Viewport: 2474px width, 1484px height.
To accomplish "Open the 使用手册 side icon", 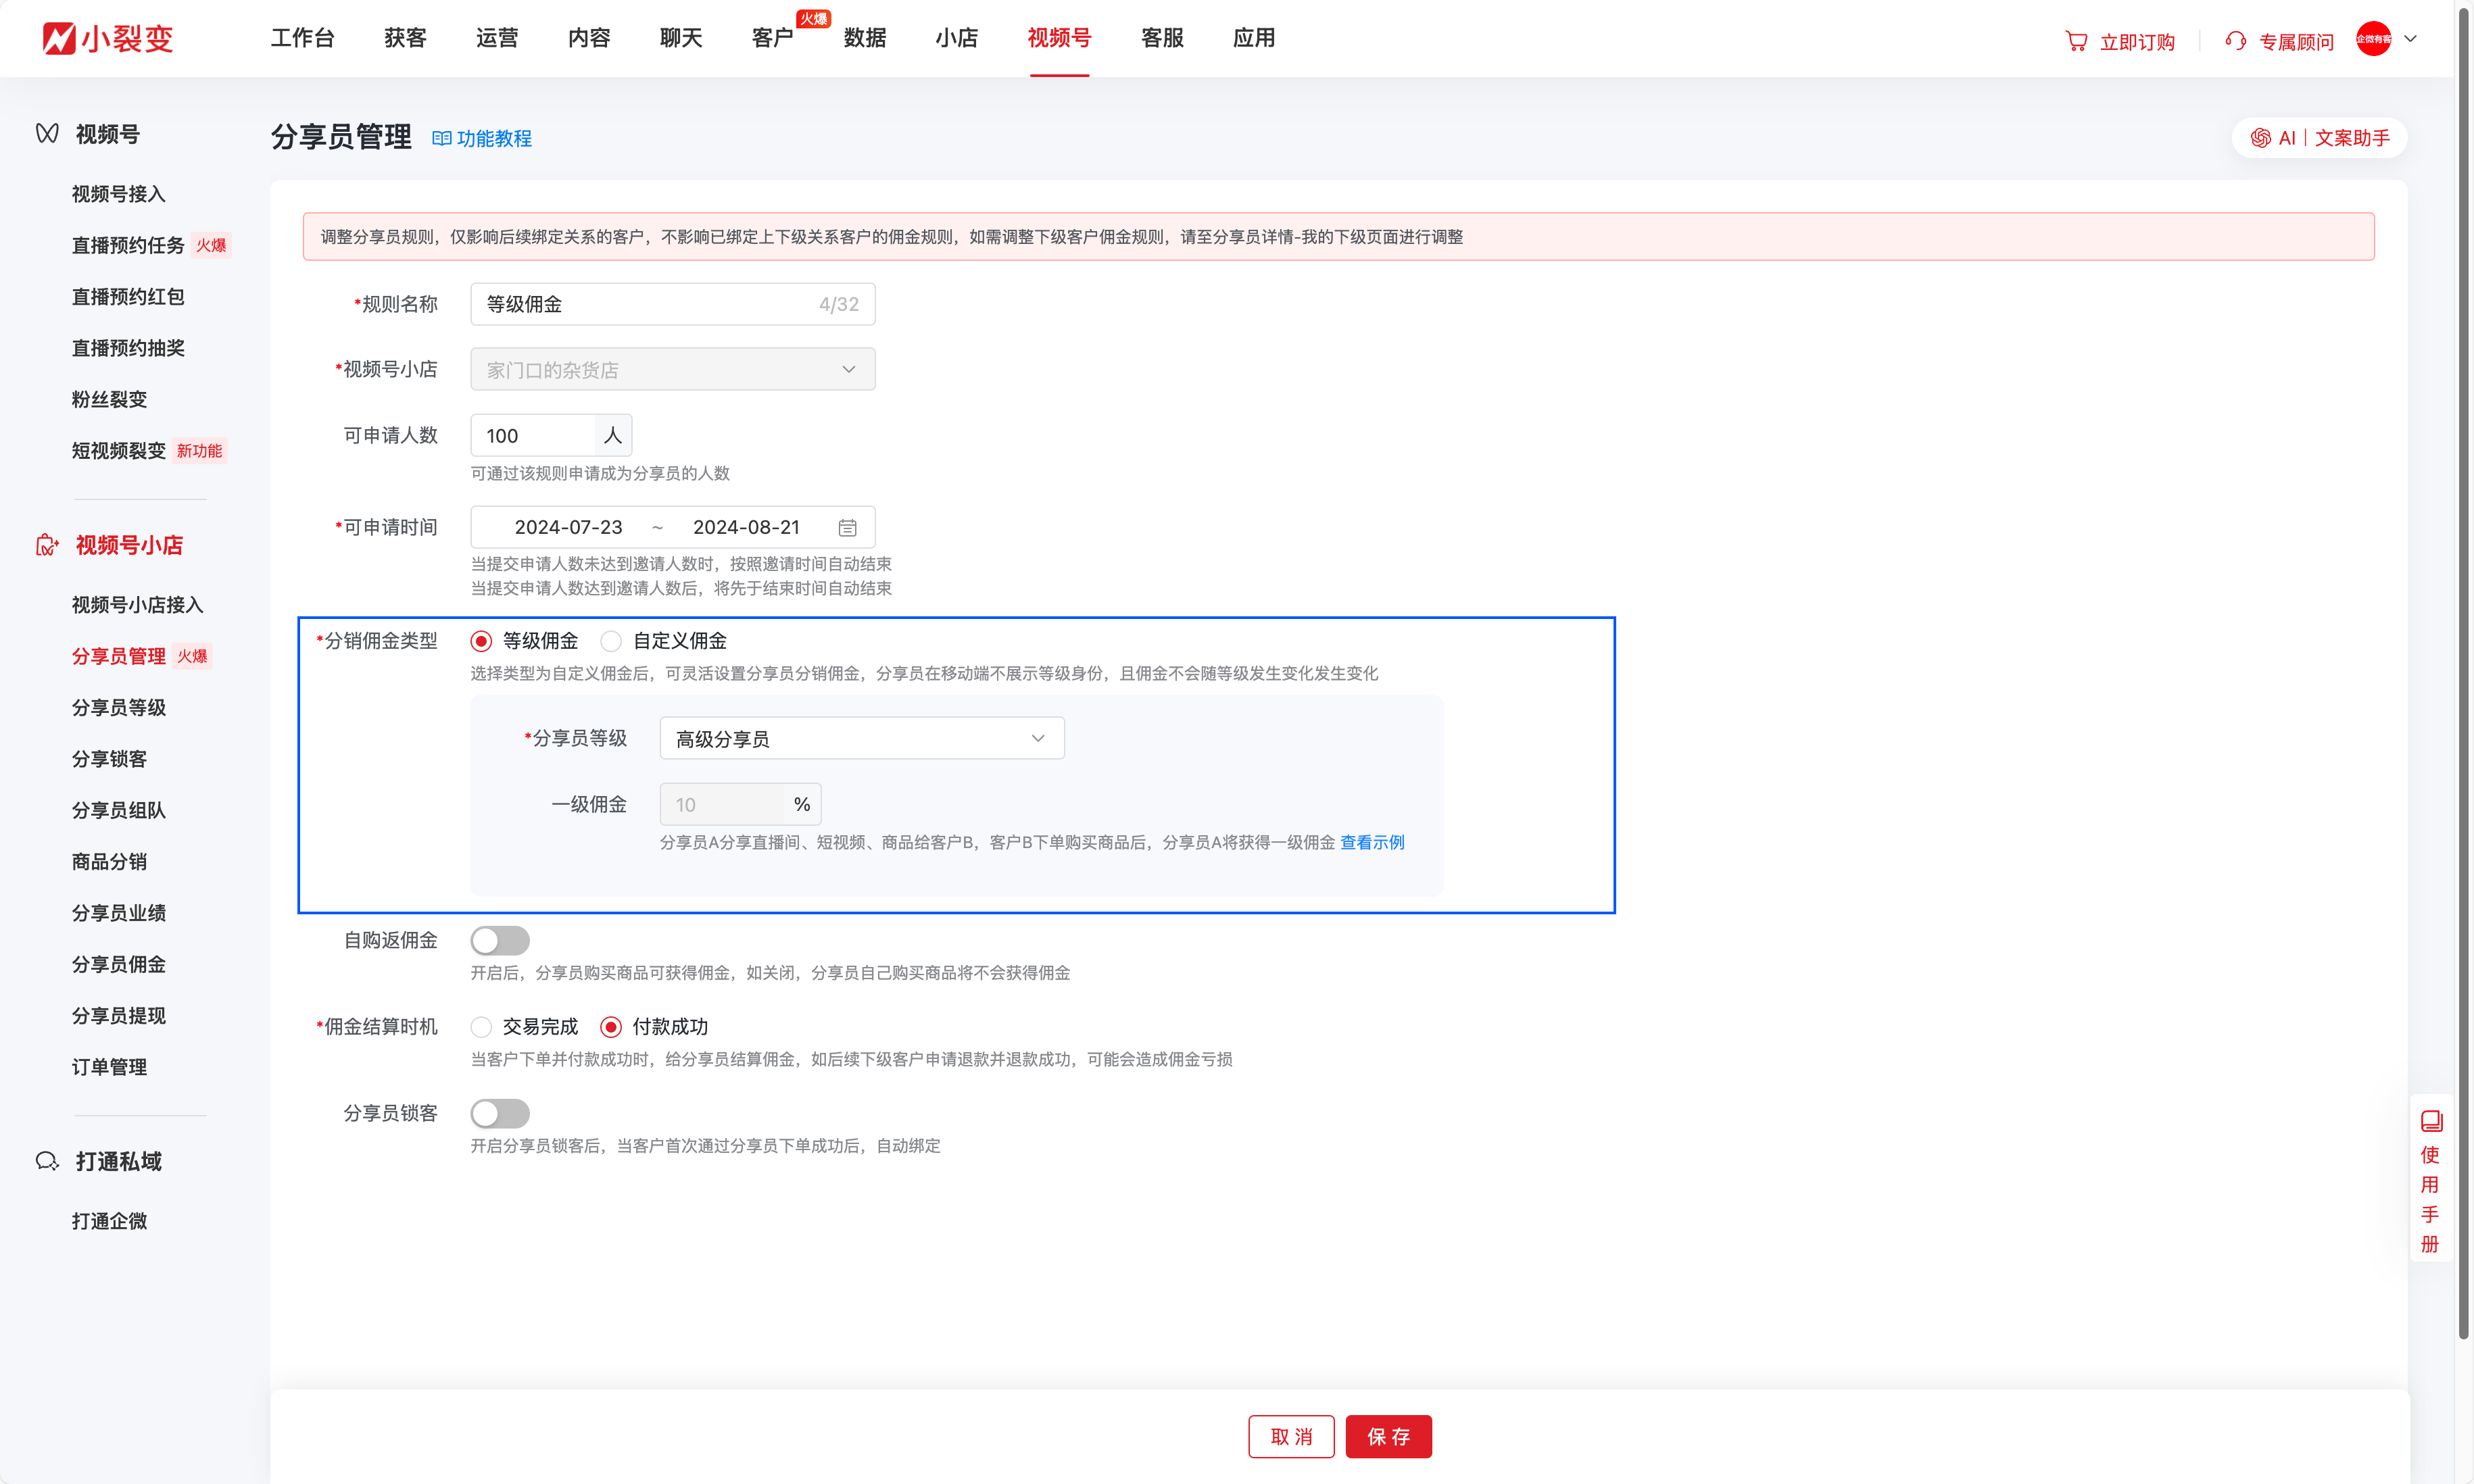I will coord(2431,1121).
